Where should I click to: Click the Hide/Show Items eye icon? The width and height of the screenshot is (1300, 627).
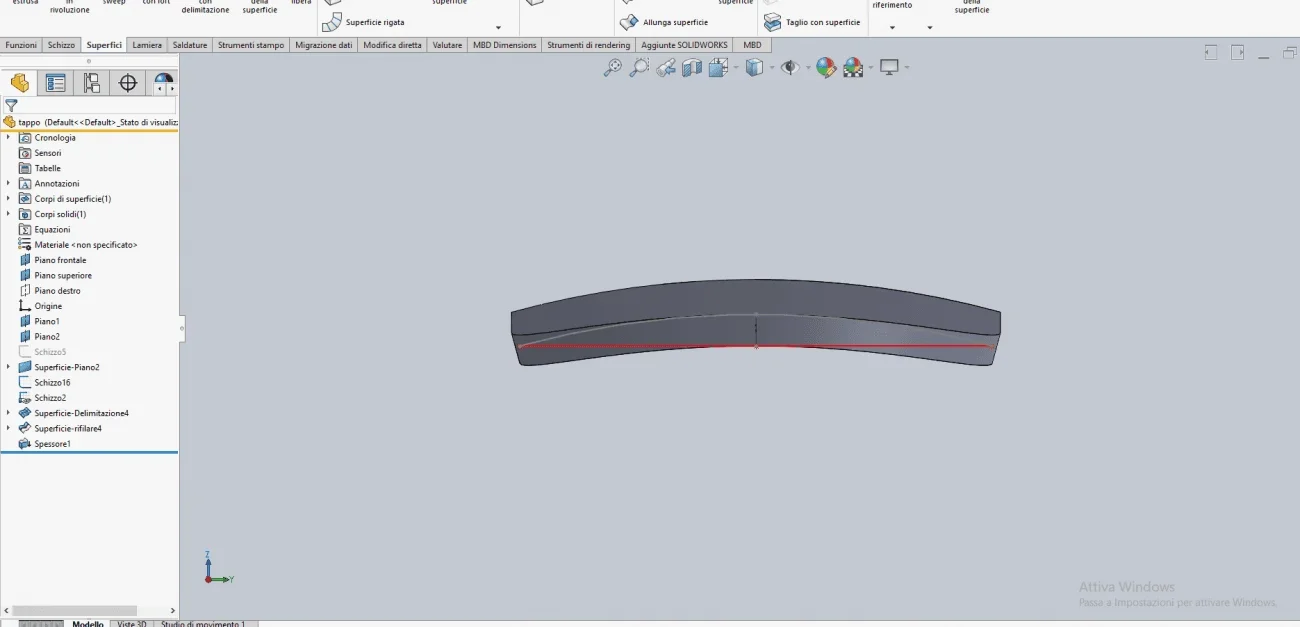(790, 67)
